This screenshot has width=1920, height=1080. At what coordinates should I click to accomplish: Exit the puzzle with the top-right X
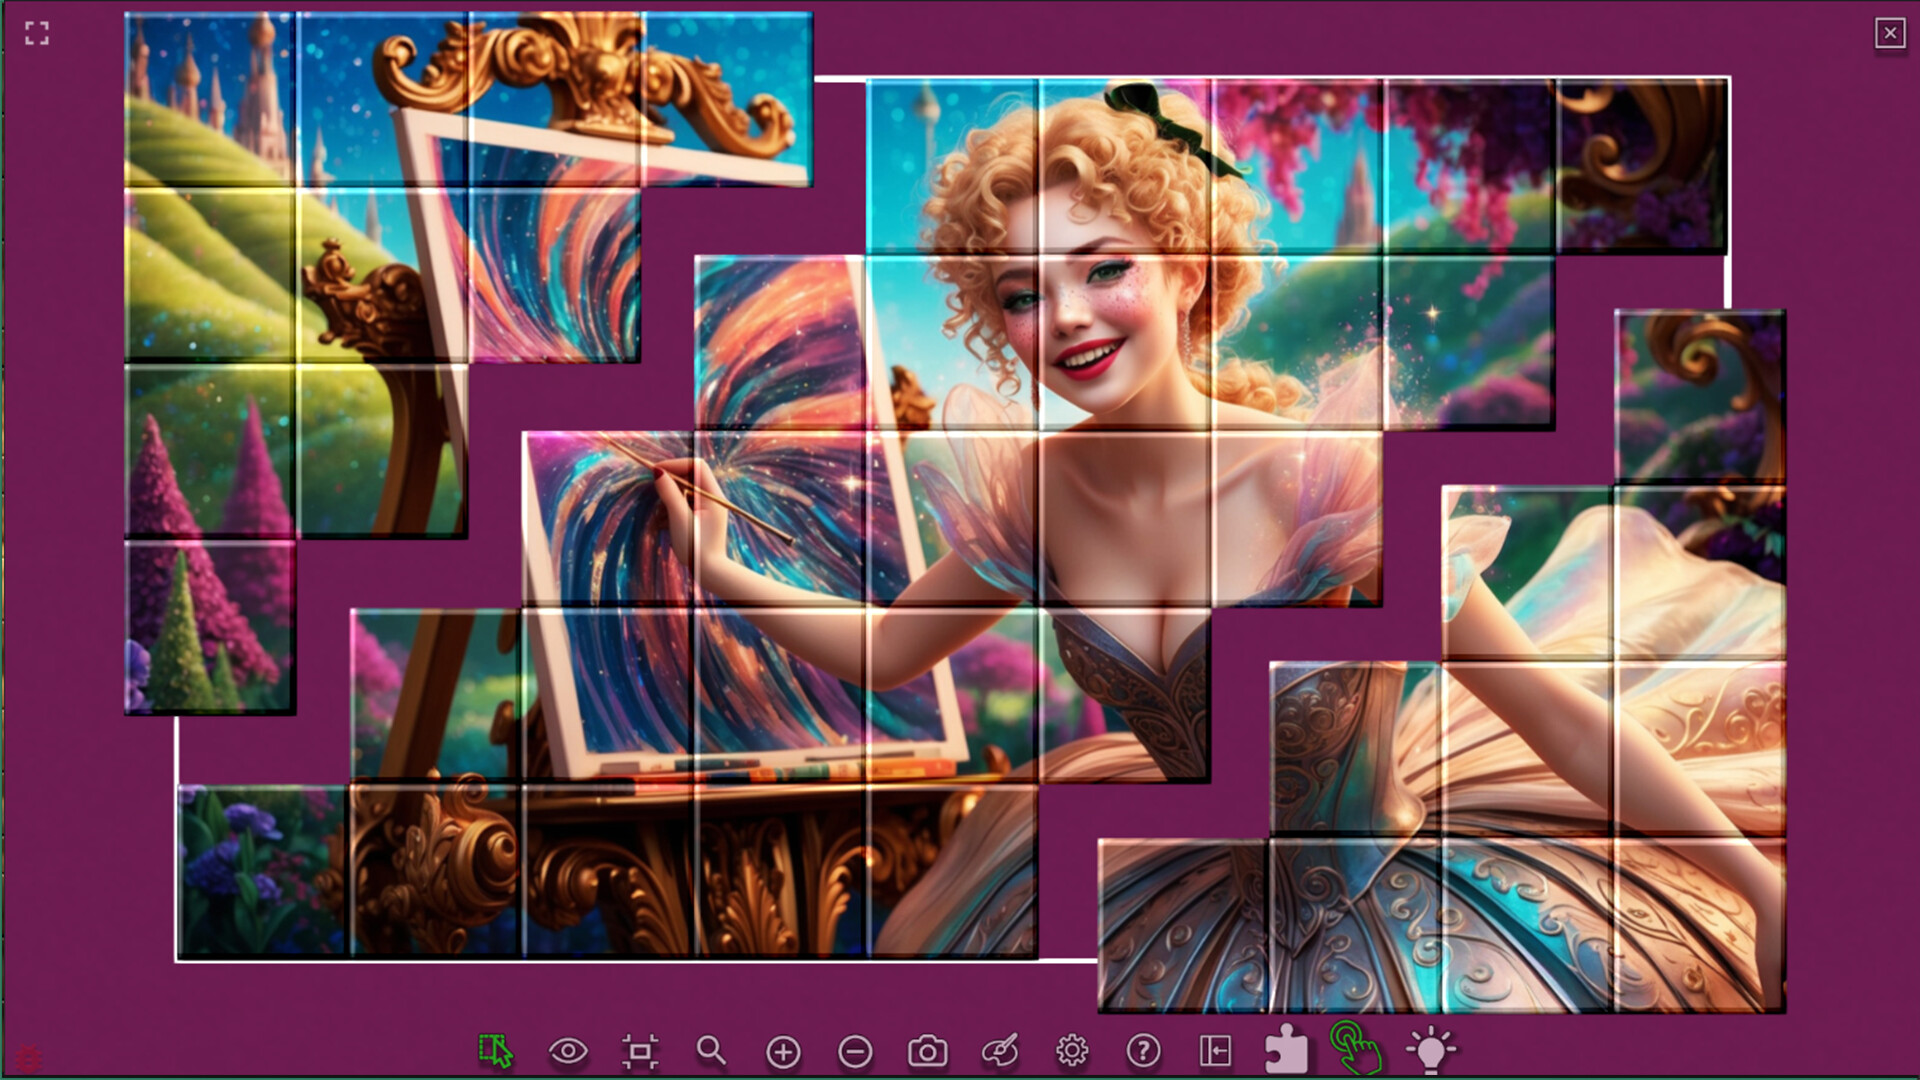tap(1888, 33)
